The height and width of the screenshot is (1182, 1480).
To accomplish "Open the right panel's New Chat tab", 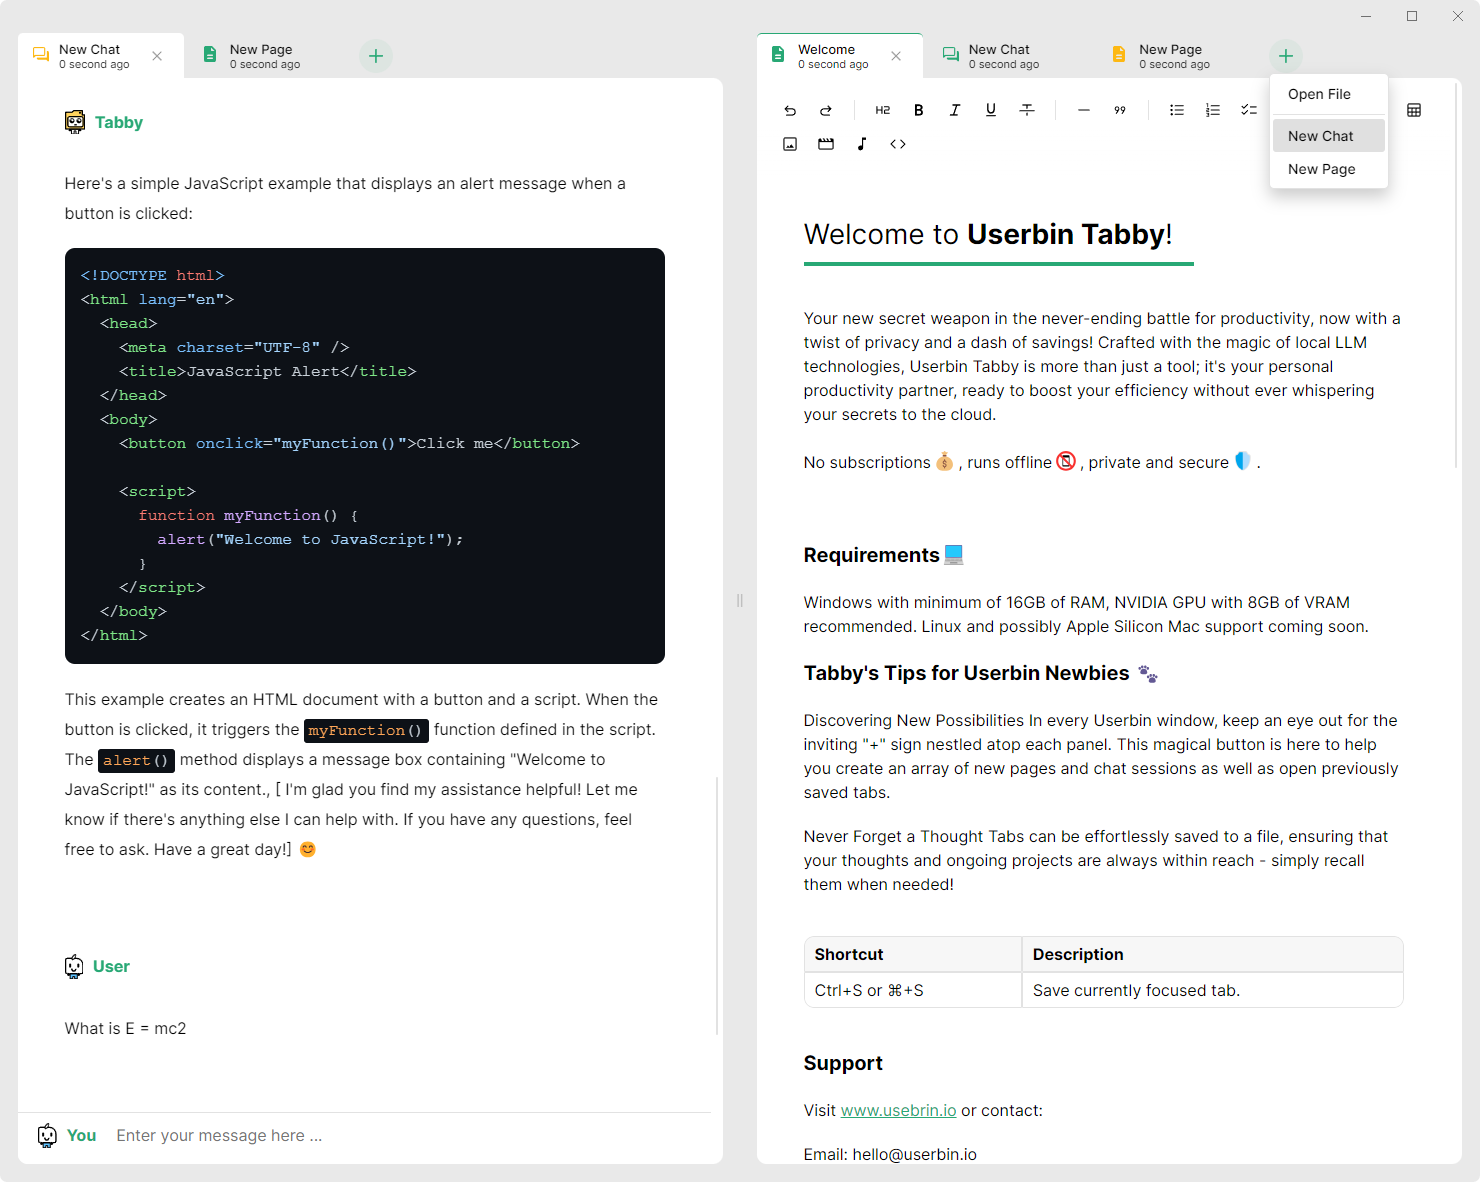I will point(1004,56).
